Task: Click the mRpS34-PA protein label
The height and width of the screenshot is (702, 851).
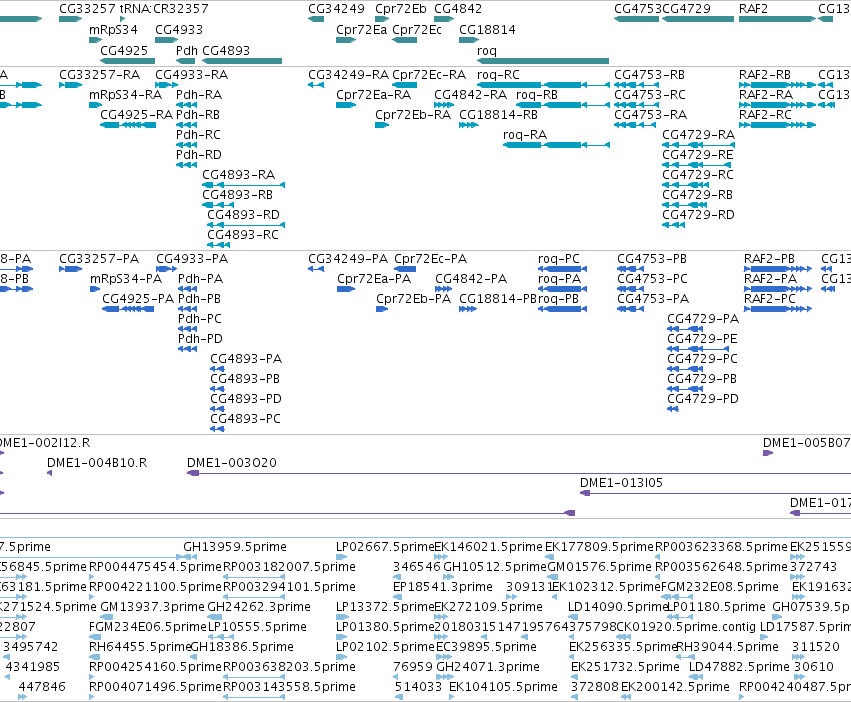Action: tap(126, 279)
